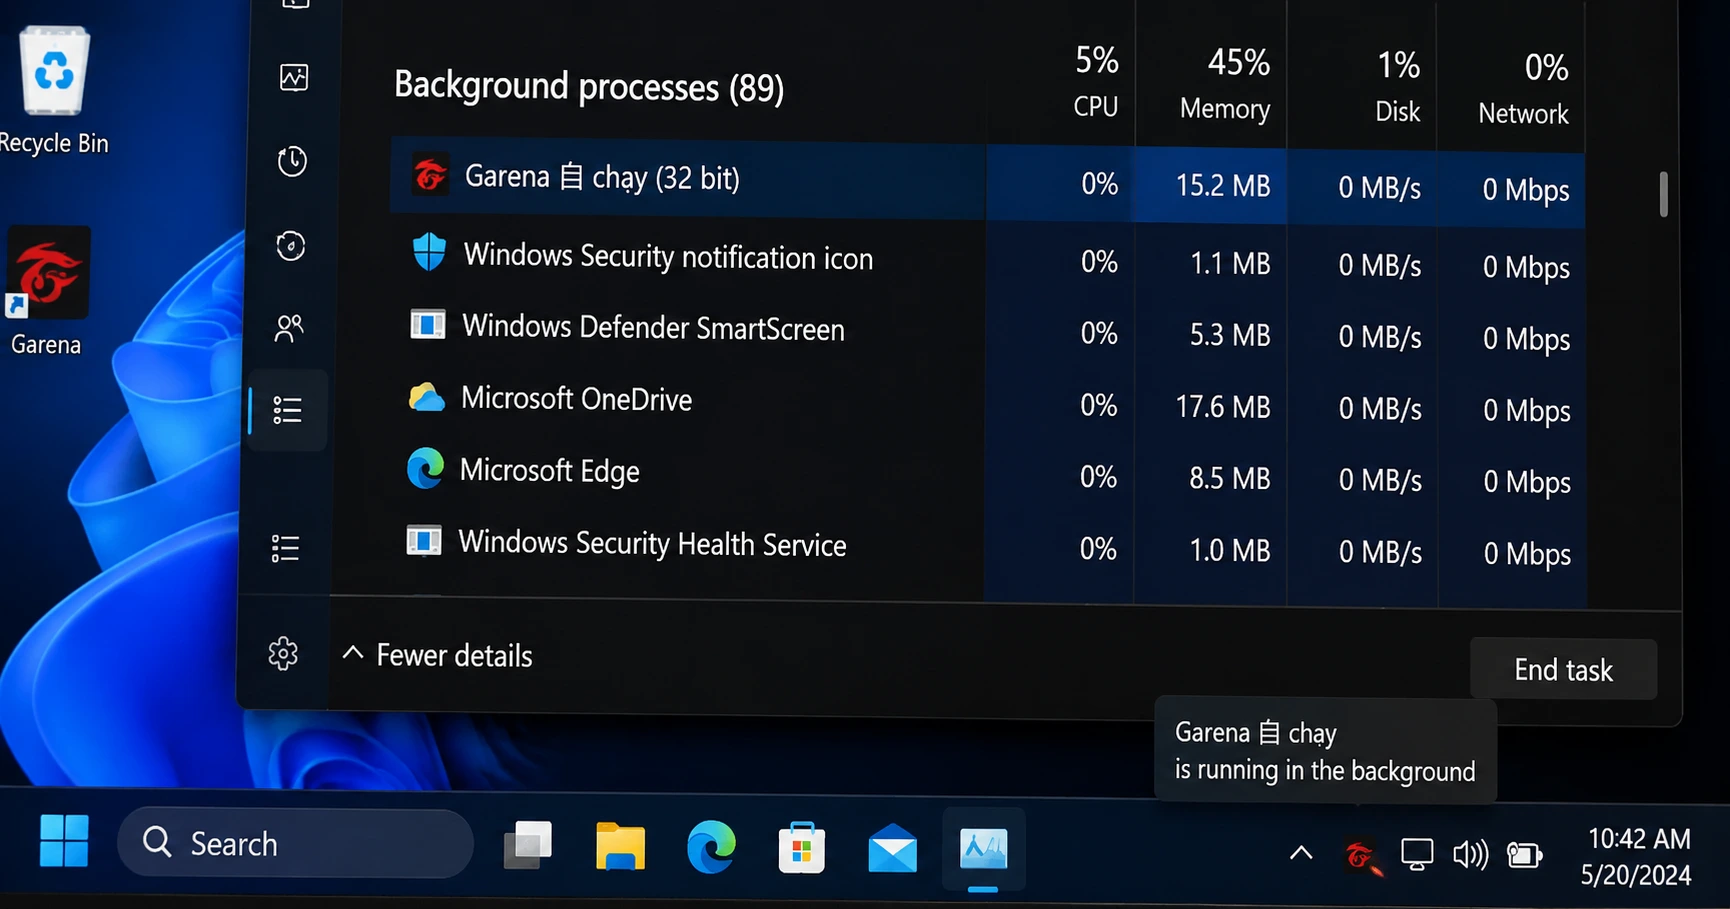Select Windows Security Health Service row
Viewport: 1730px width, 909px height.
pos(987,546)
